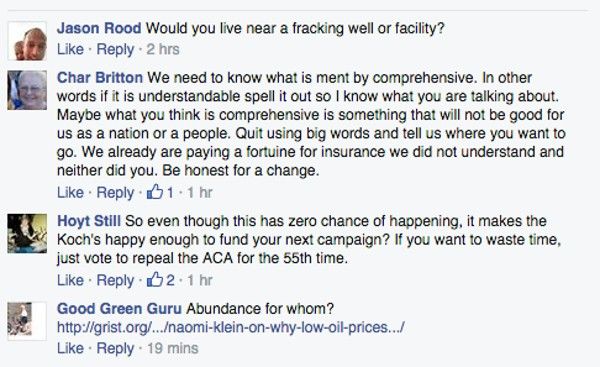Click thumbs-up icon on Char Britton's comment
This screenshot has height=367, width=600.
point(155,192)
